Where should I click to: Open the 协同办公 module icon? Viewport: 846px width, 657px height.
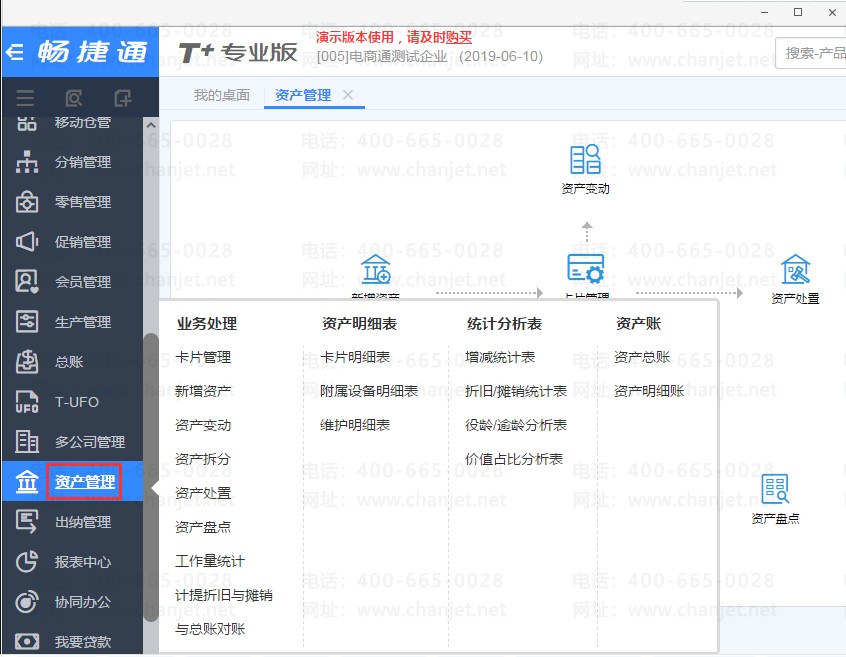[x=26, y=601]
